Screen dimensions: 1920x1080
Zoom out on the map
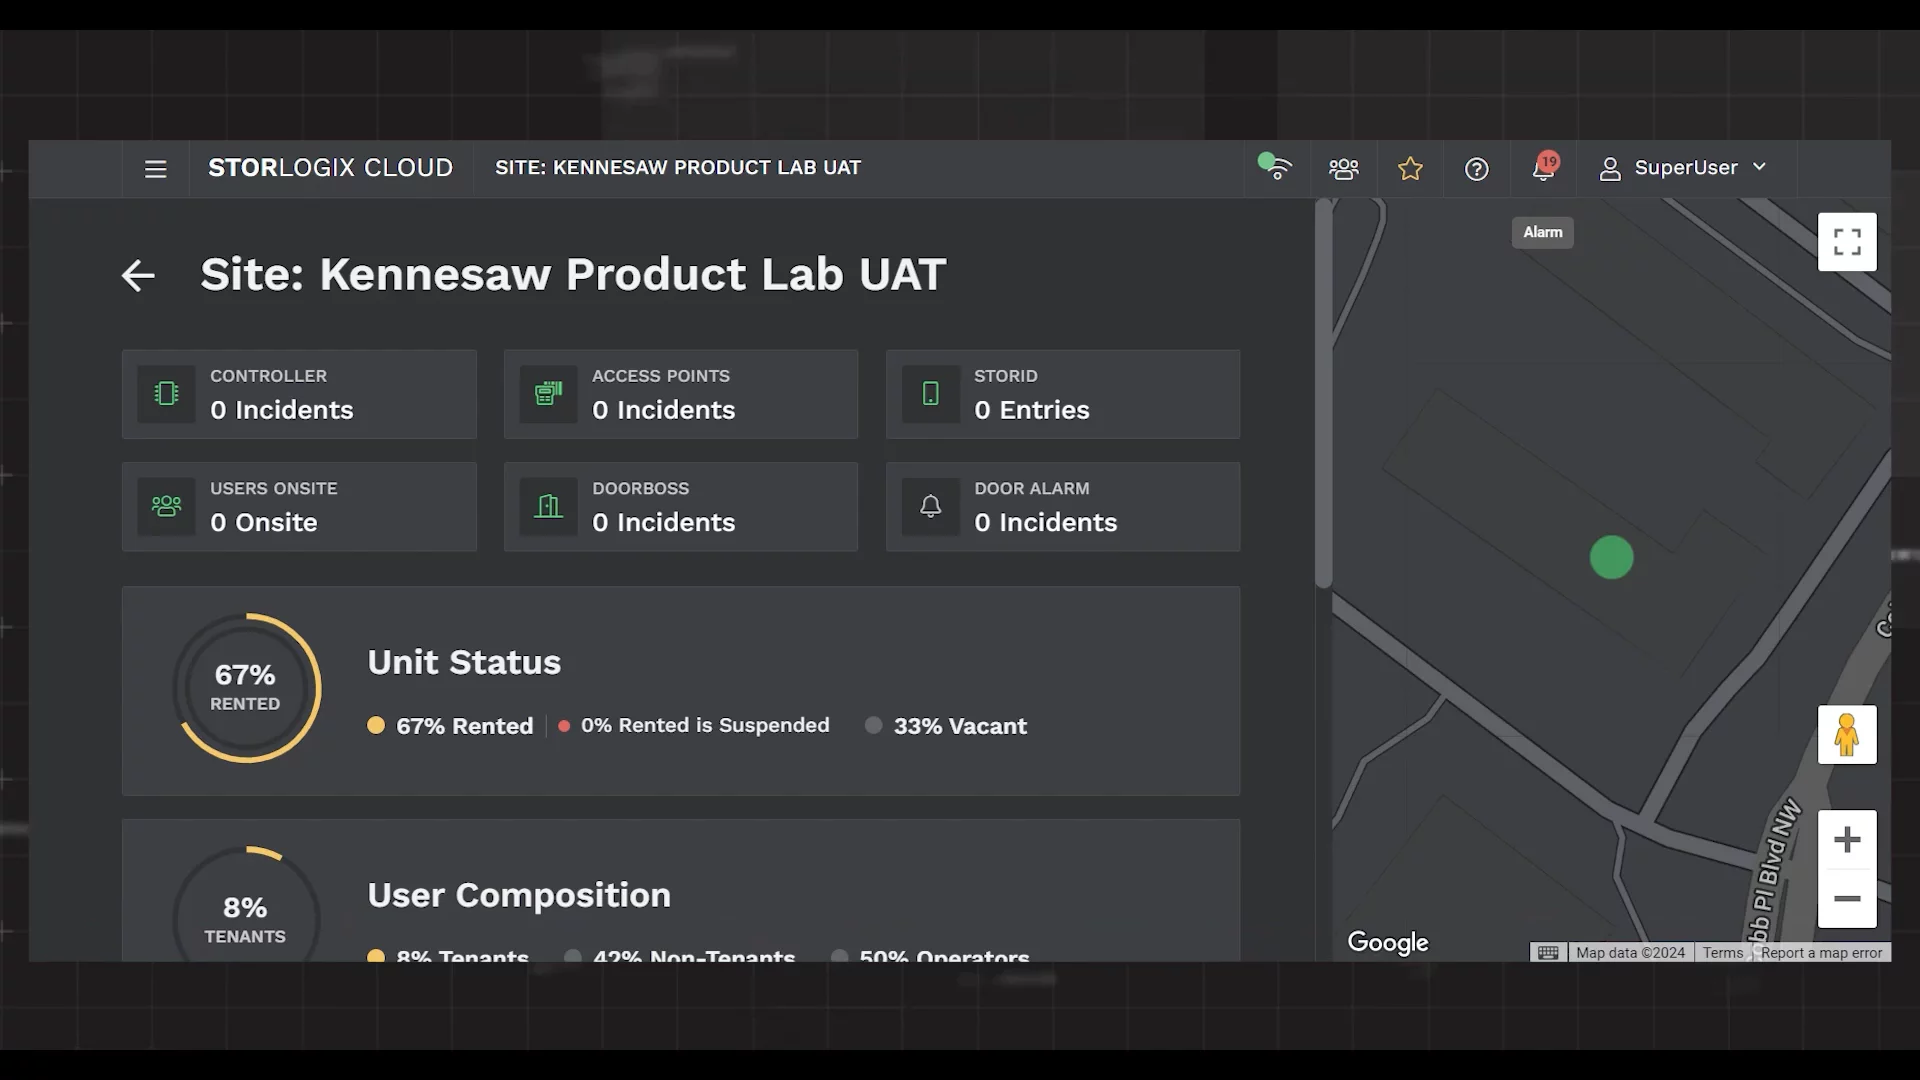coord(1846,898)
